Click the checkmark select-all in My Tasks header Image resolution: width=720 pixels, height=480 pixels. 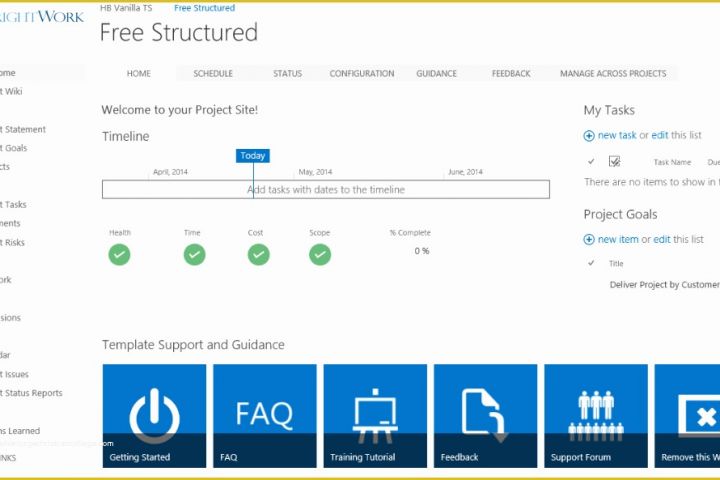click(x=591, y=161)
